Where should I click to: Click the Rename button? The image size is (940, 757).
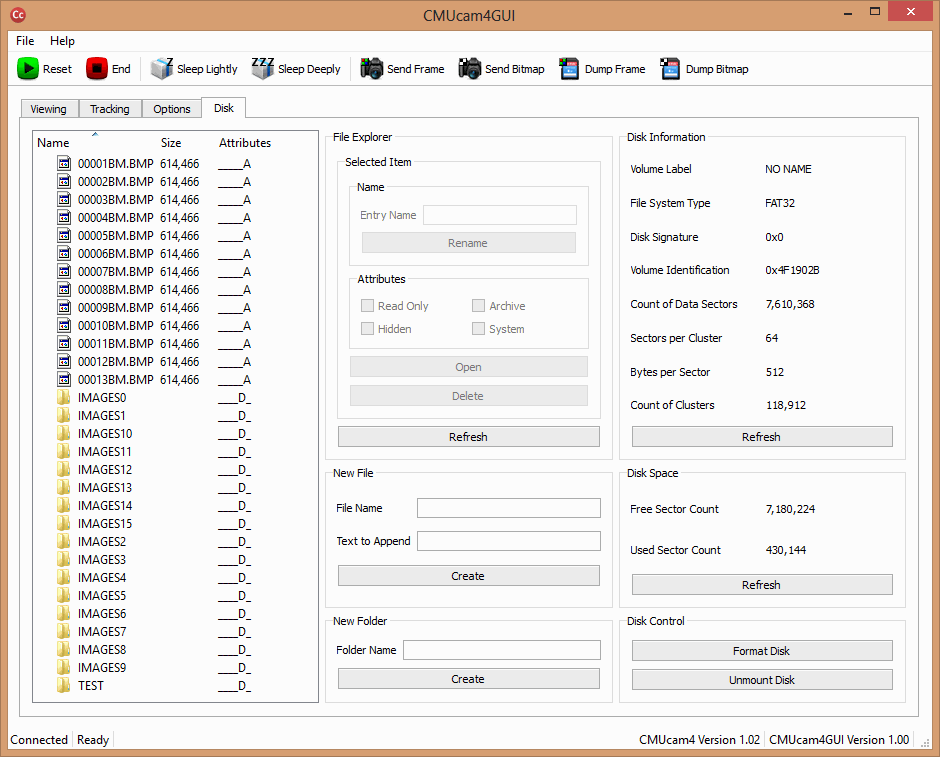click(x=469, y=243)
